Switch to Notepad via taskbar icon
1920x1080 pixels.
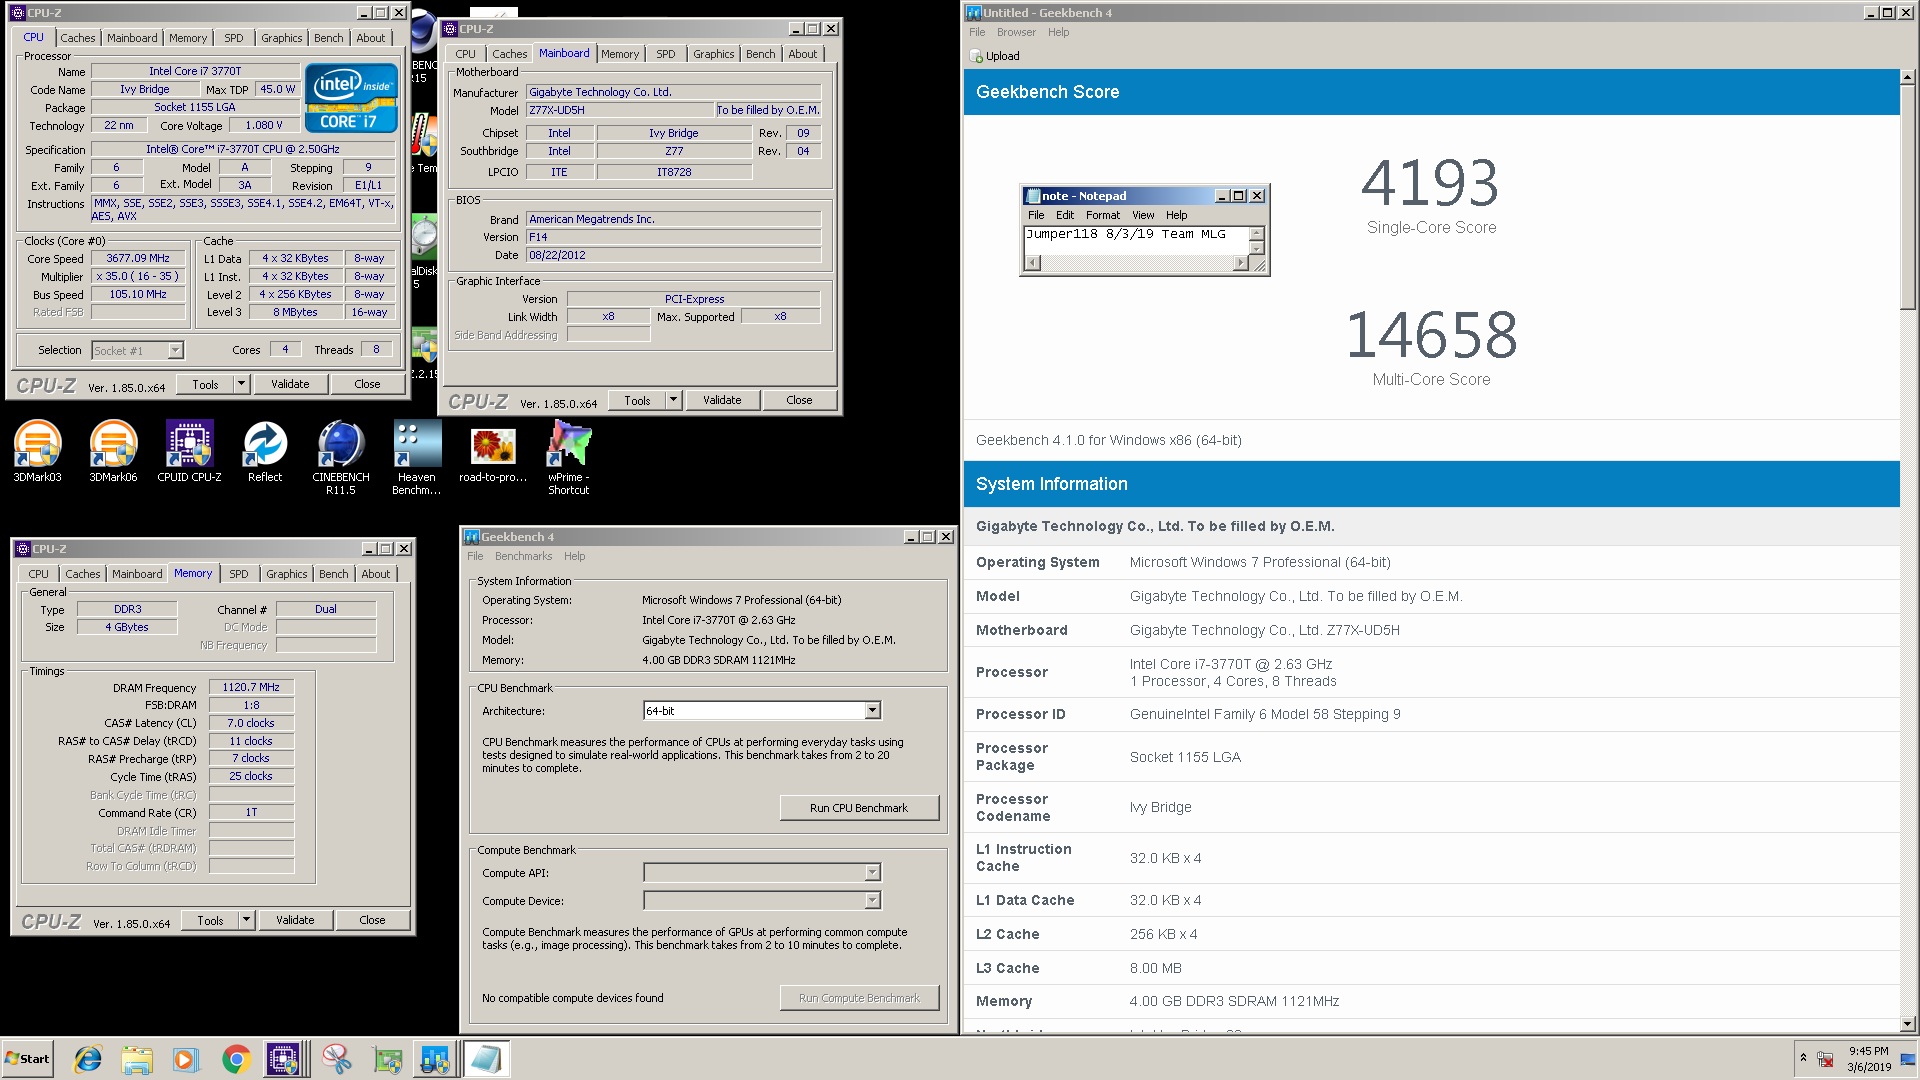pos(487,1059)
